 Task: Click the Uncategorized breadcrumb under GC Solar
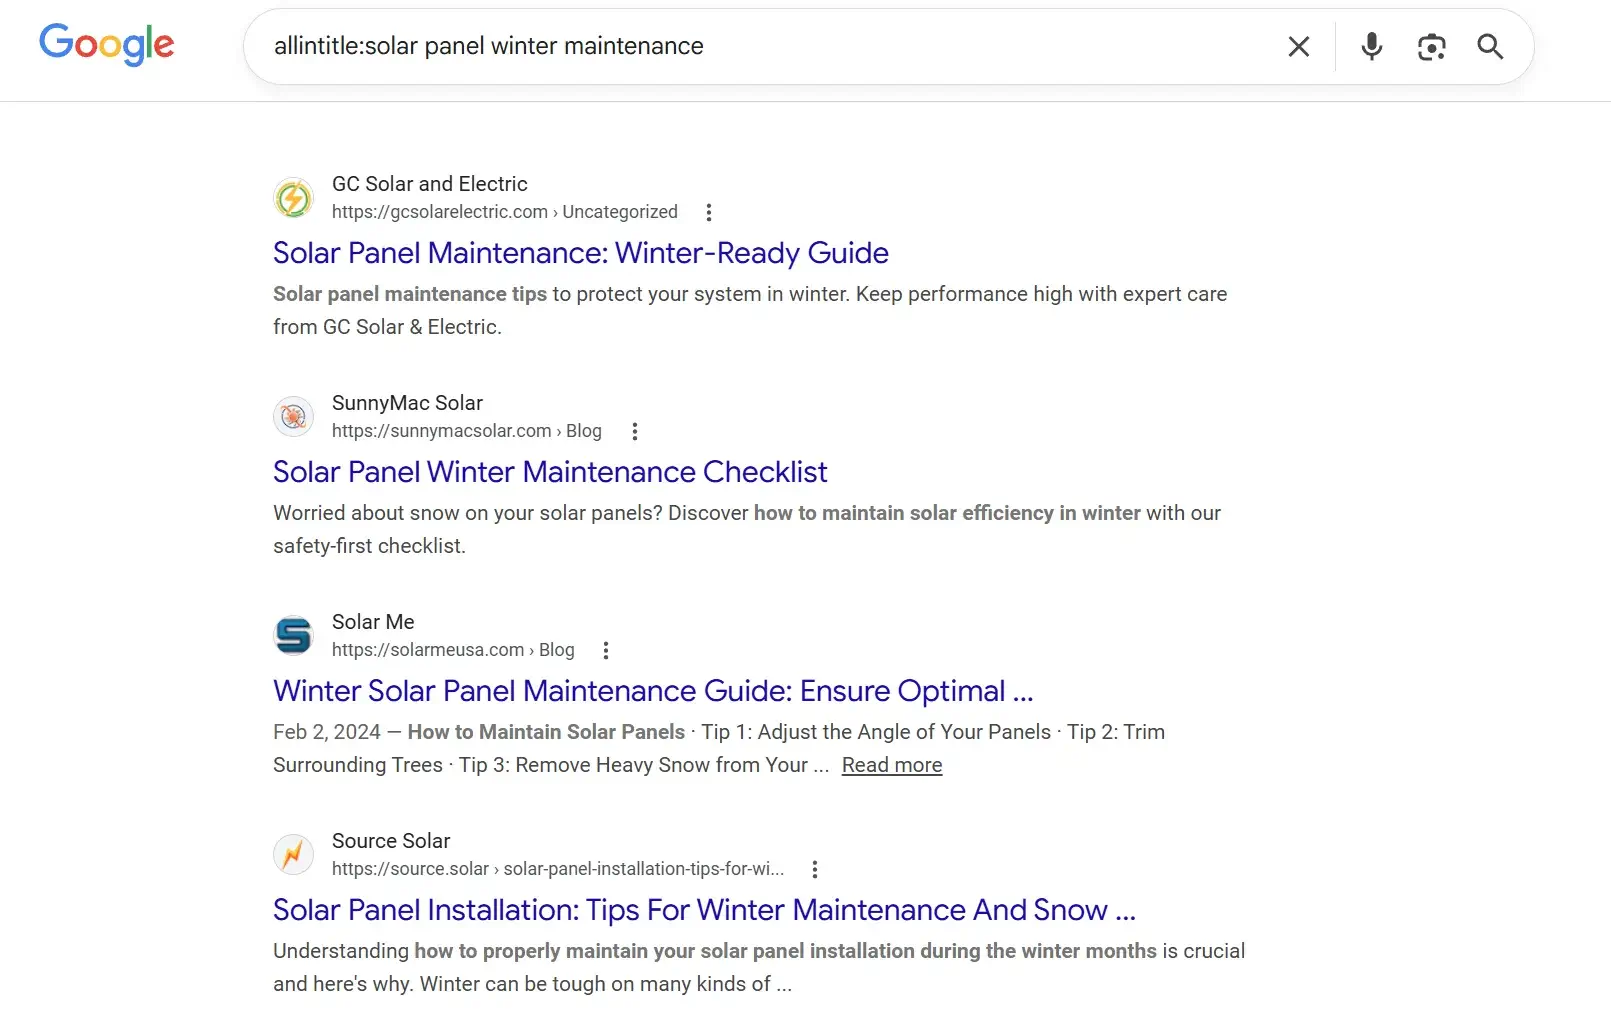point(619,212)
